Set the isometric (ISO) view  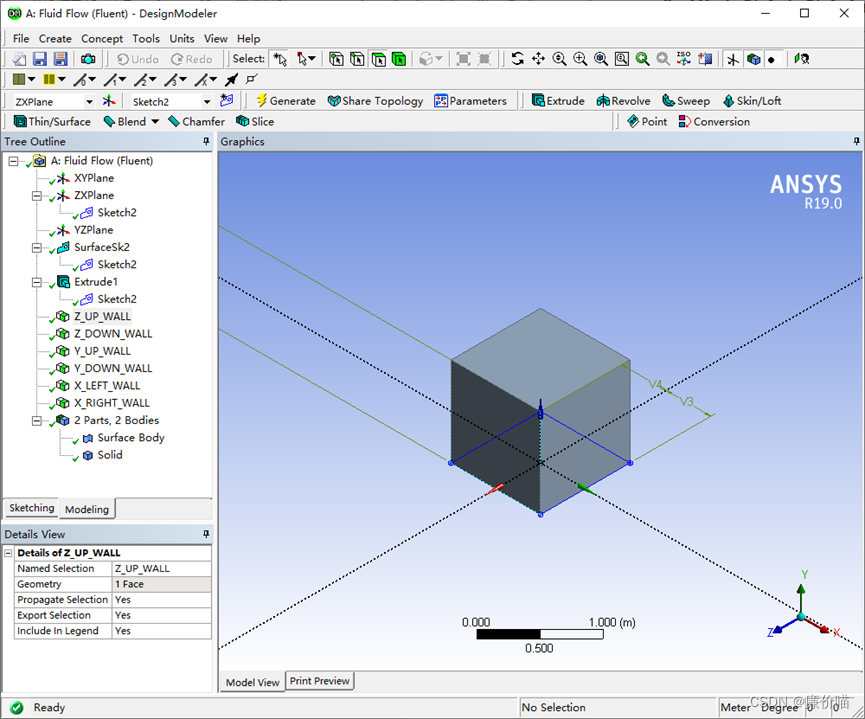pyautogui.click(x=684, y=59)
